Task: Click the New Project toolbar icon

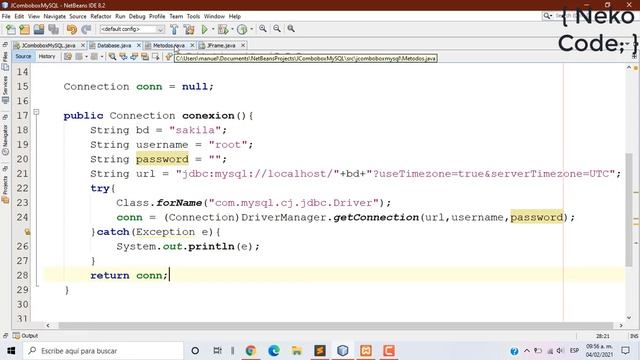Action: 25,29
